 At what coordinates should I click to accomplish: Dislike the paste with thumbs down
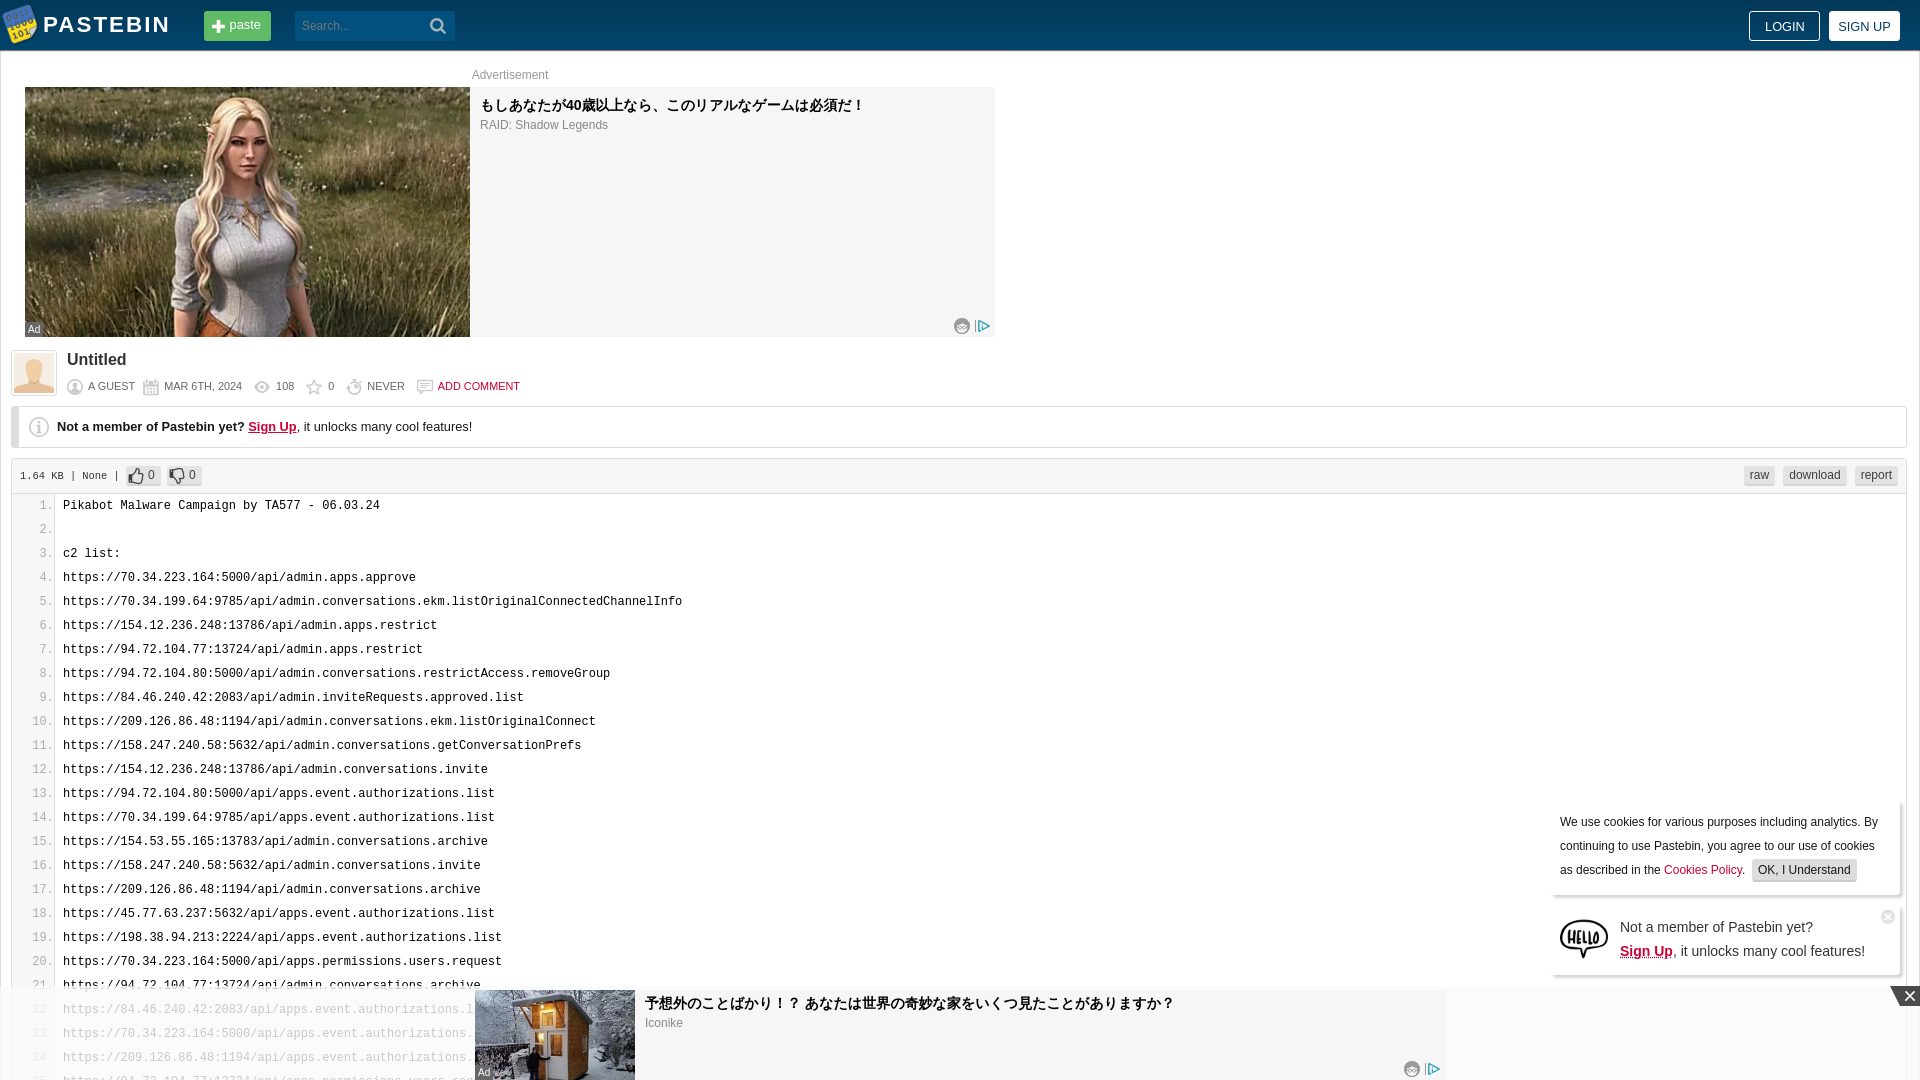(x=184, y=476)
